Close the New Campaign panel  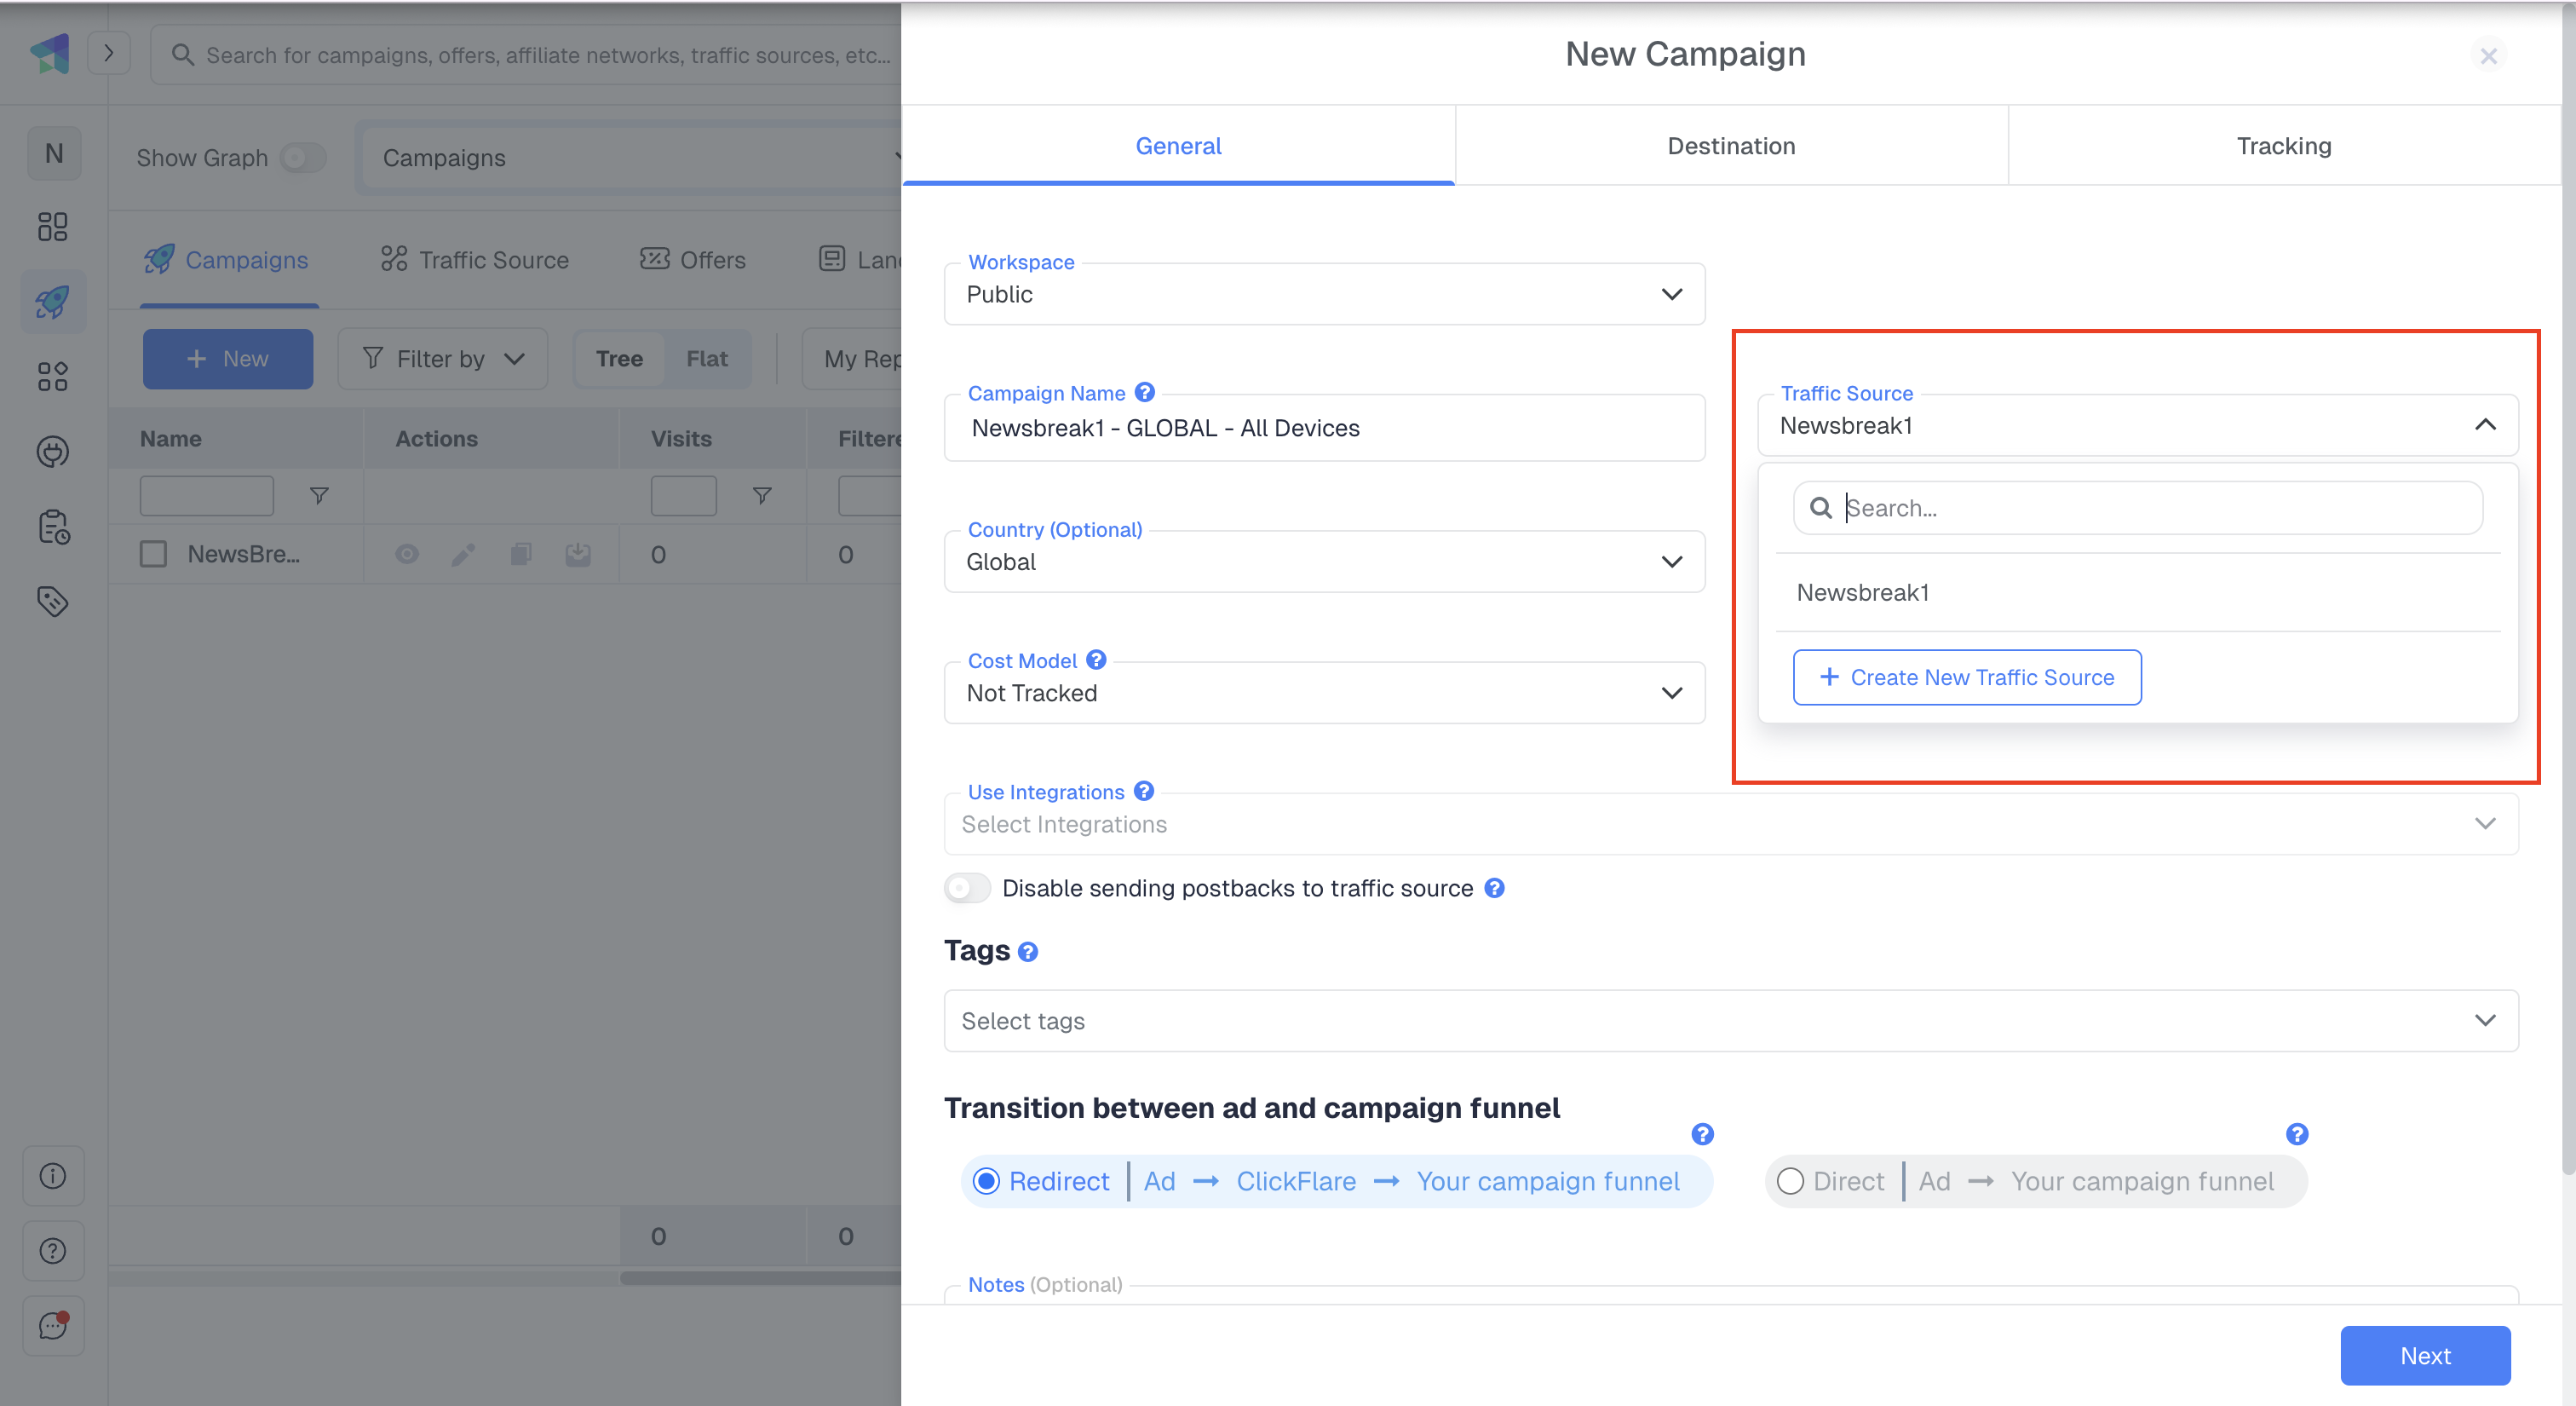pyautogui.click(x=2488, y=56)
